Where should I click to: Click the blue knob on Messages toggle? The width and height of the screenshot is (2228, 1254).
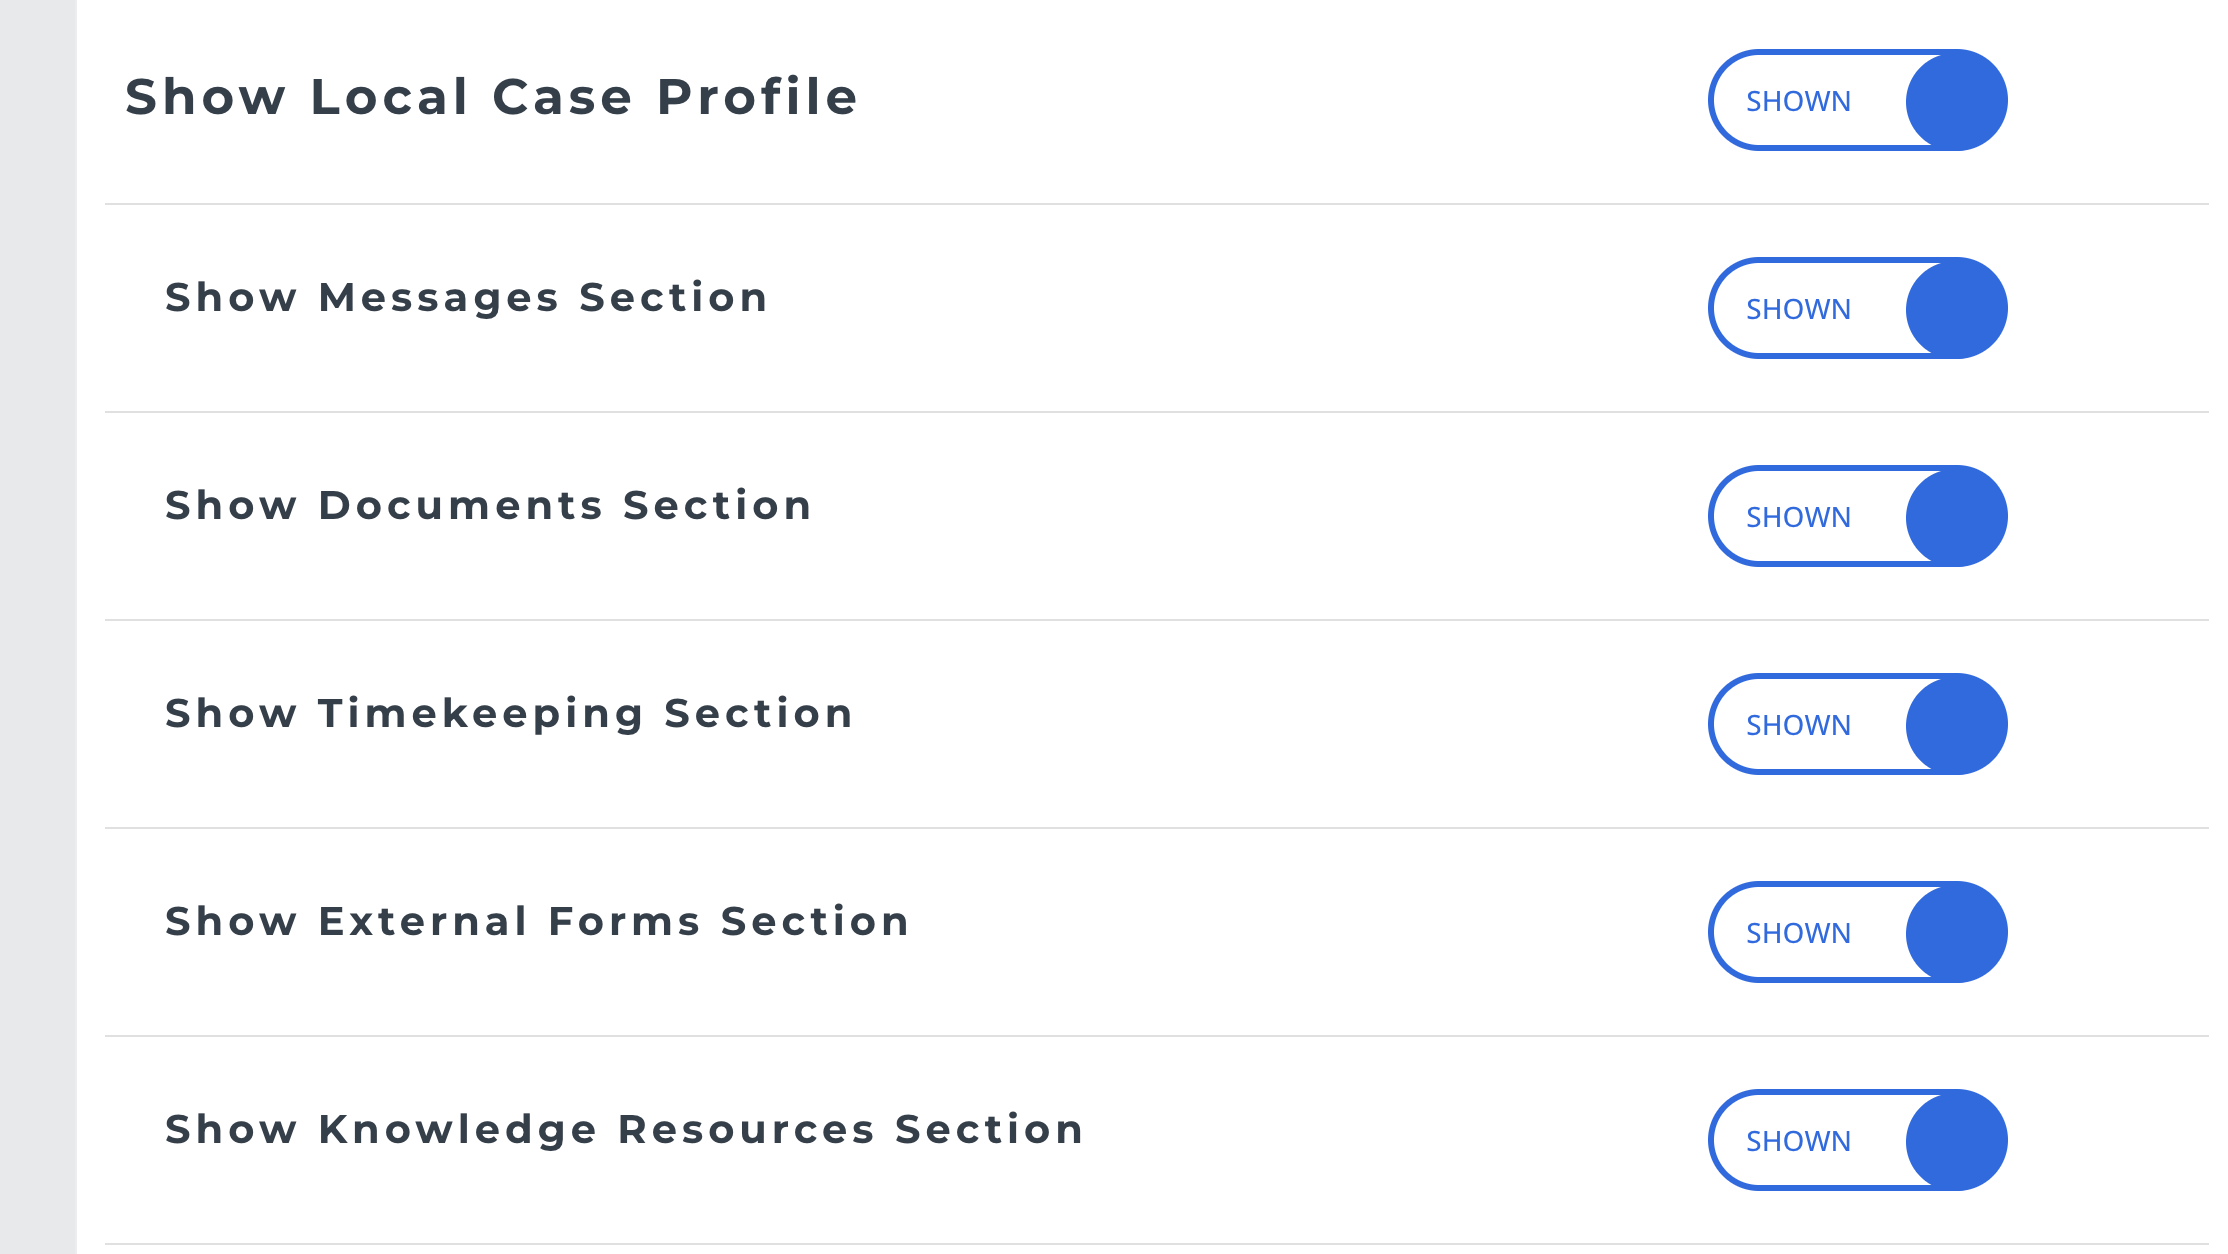(1956, 308)
